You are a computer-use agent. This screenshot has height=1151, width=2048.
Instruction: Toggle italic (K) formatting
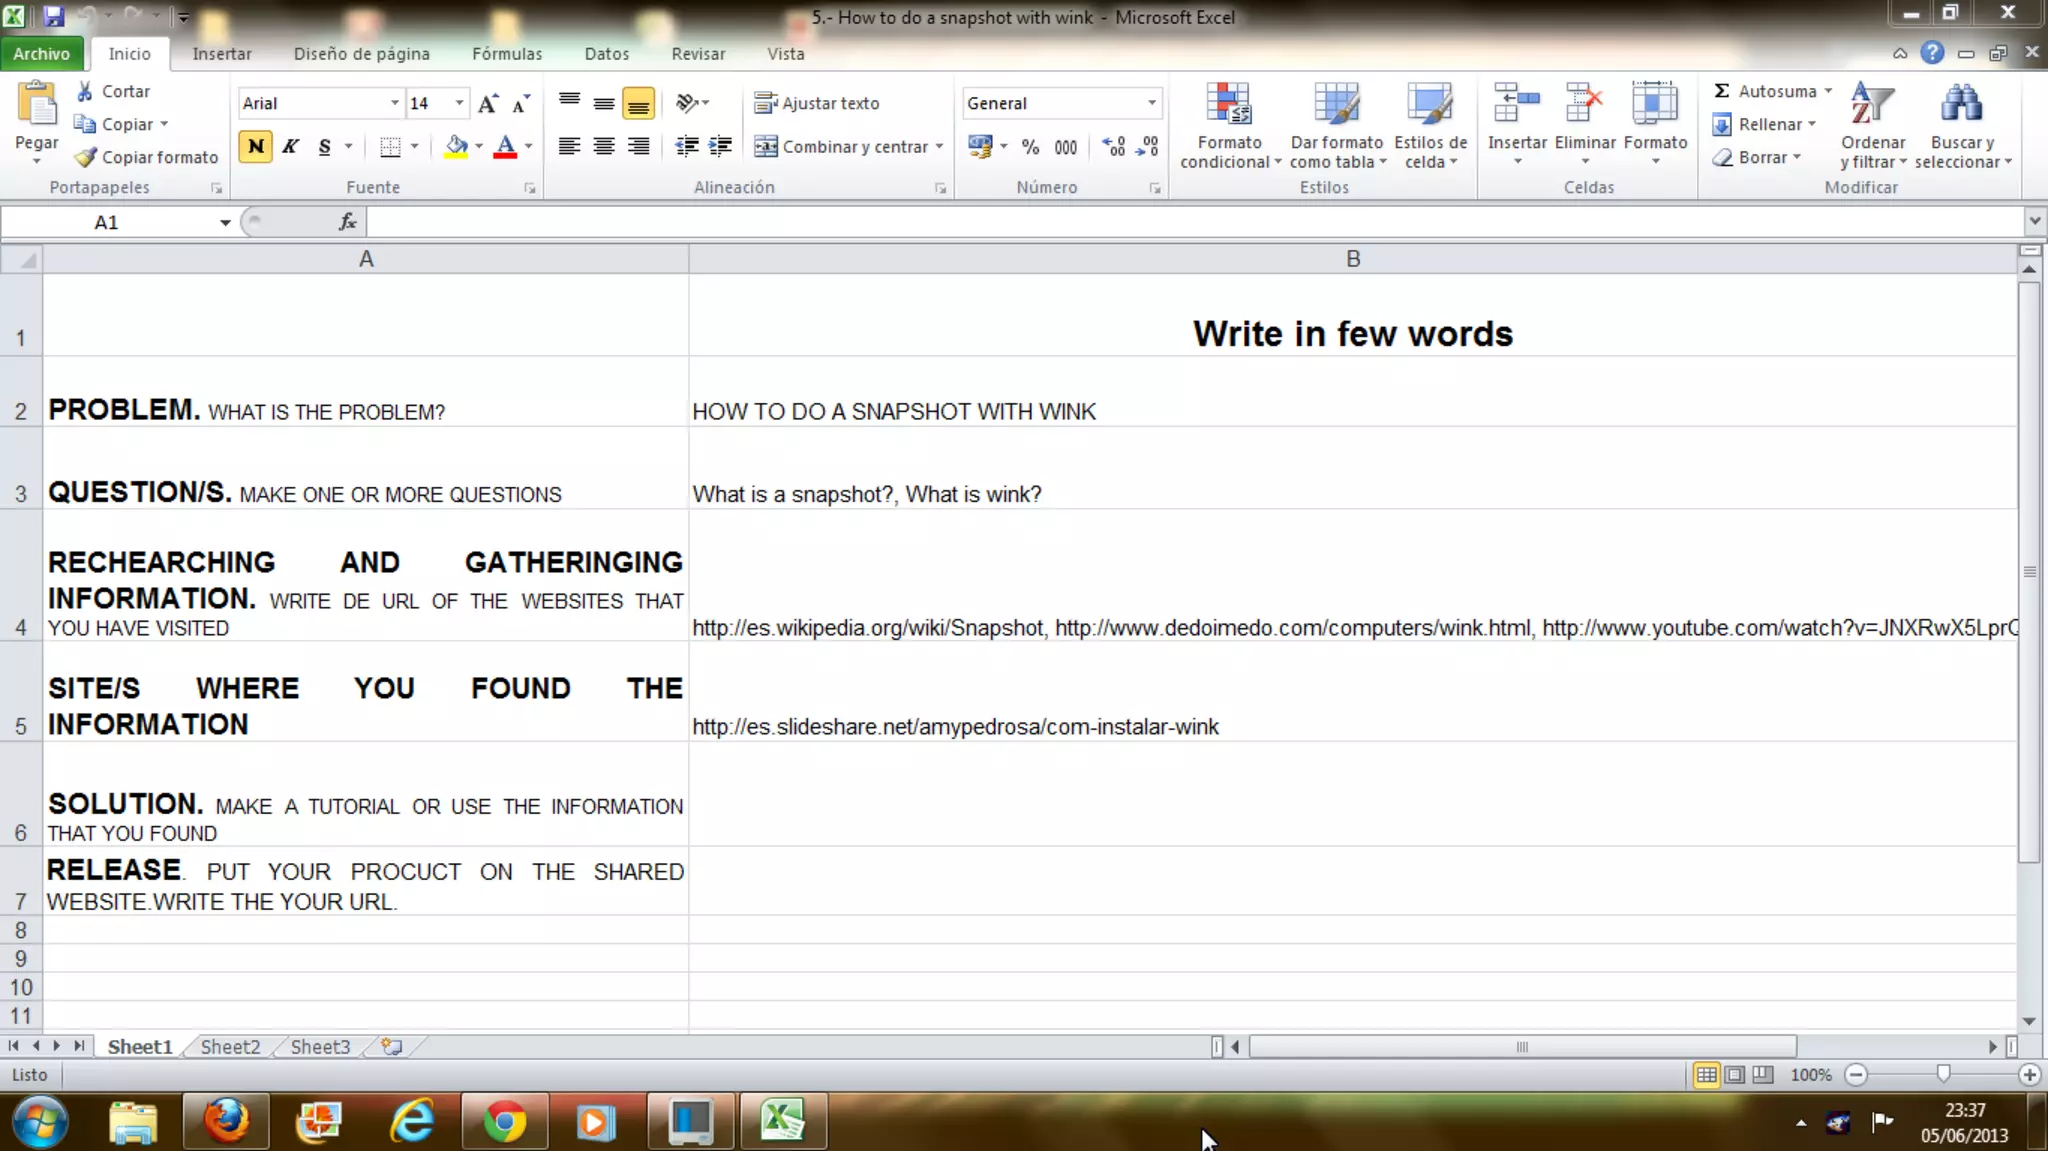(x=290, y=147)
